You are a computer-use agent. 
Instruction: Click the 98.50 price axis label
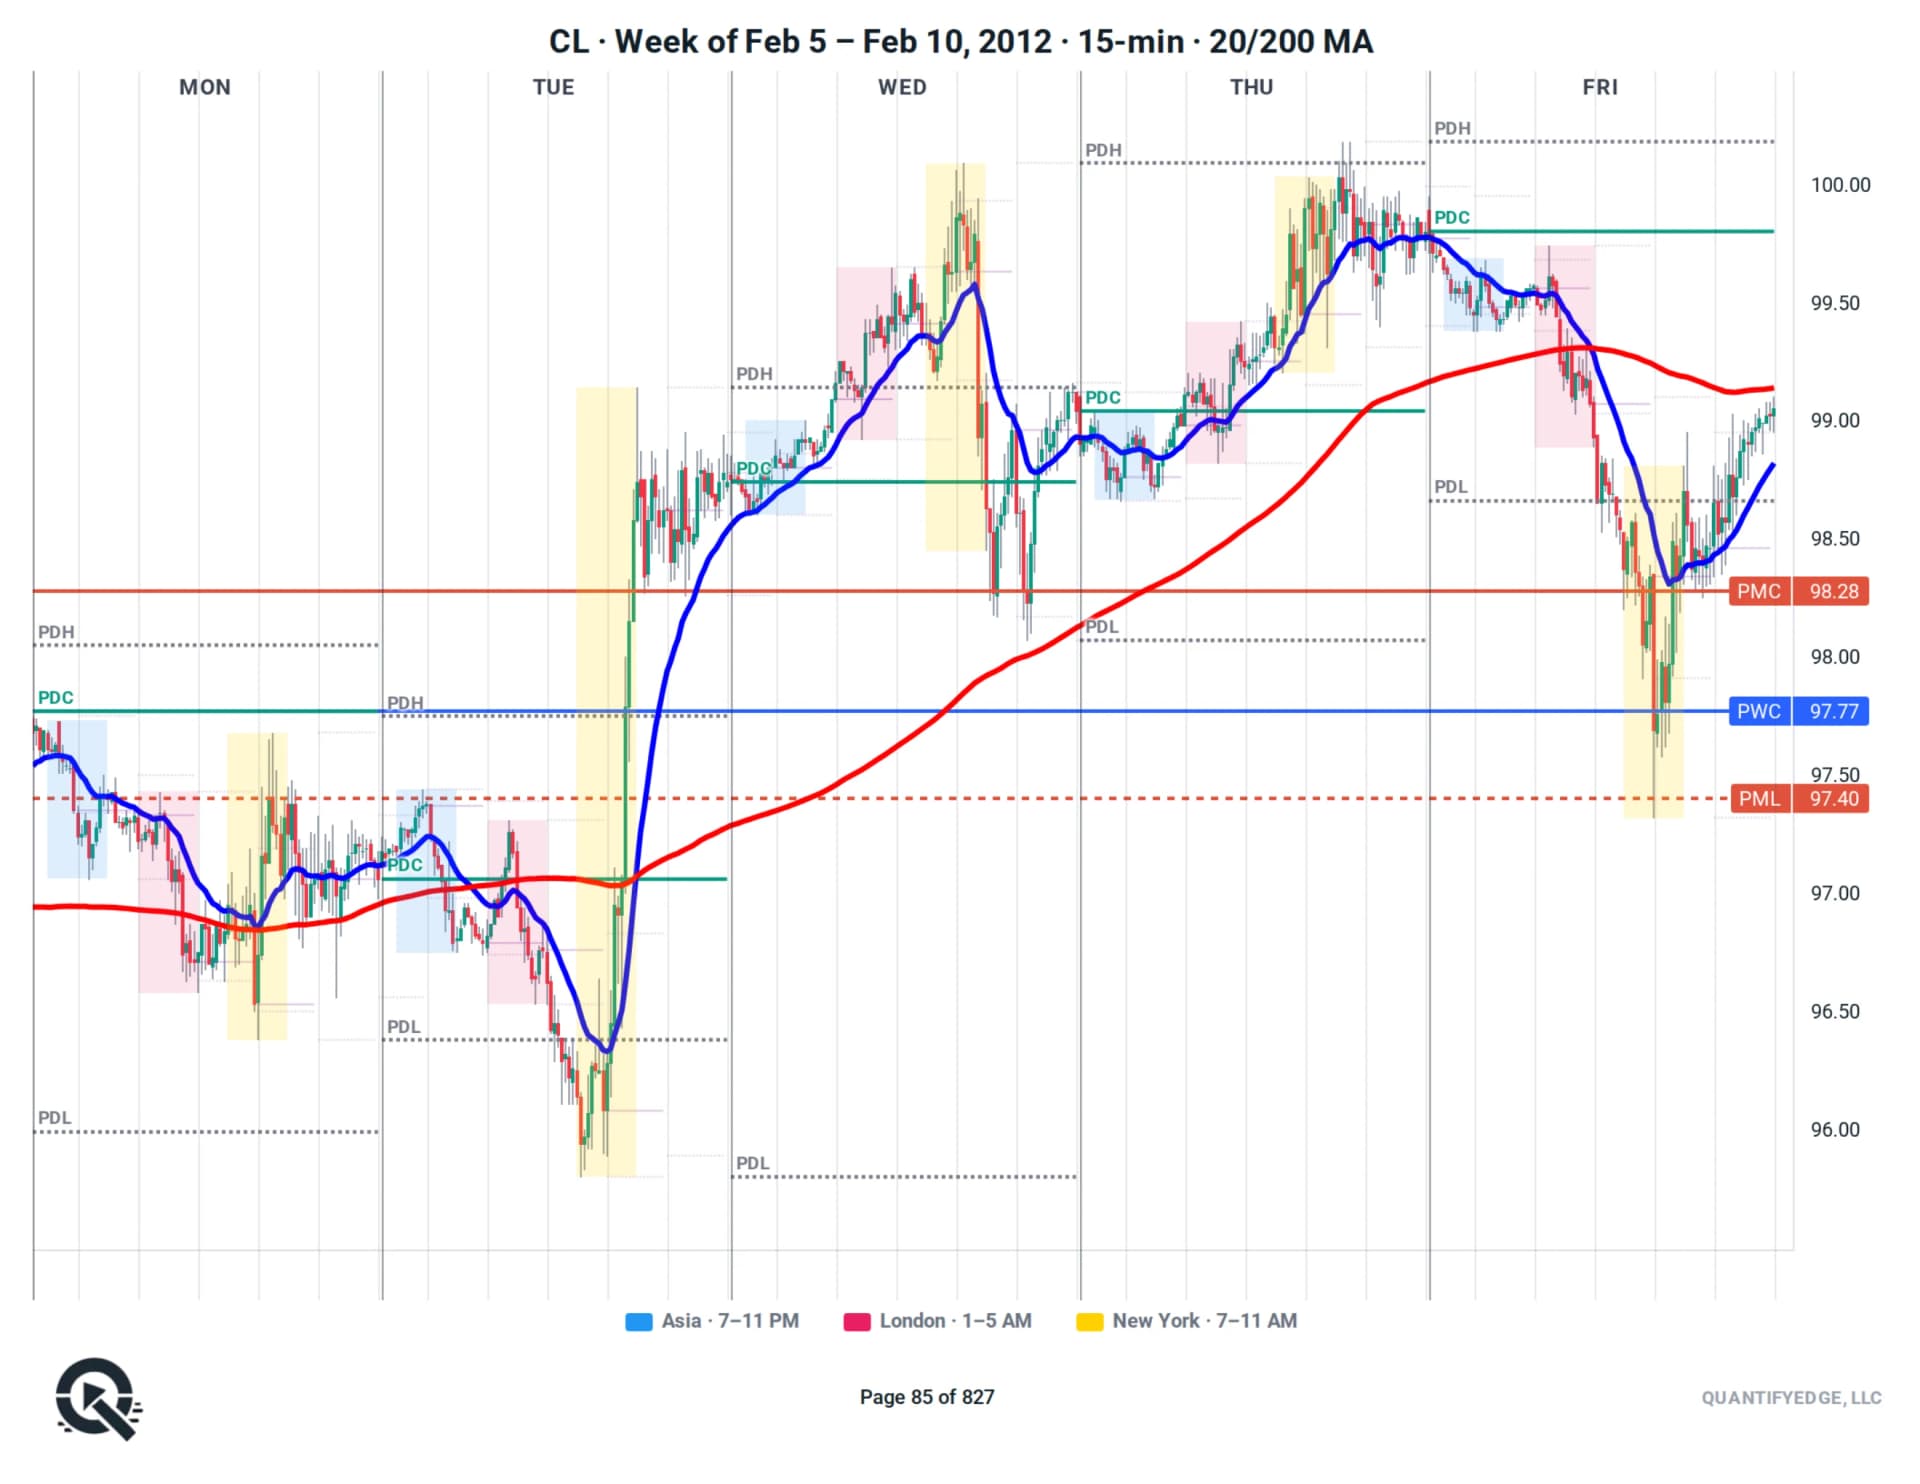(x=1835, y=539)
